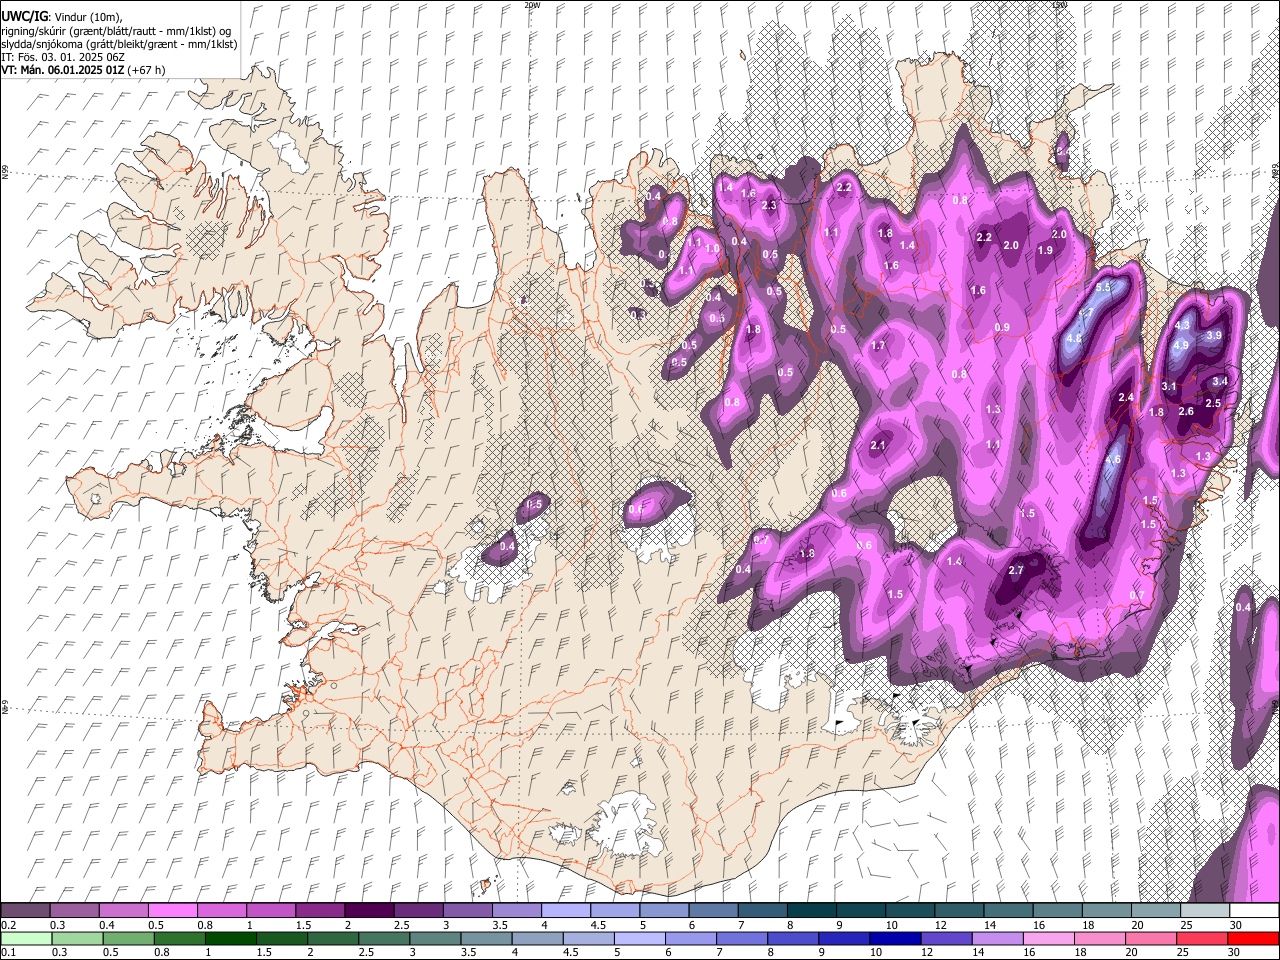Image resolution: width=1280 pixels, height=960 pixels.
Task: Pick the lightest green swatch after 0.1
Action: pos(25,939)
